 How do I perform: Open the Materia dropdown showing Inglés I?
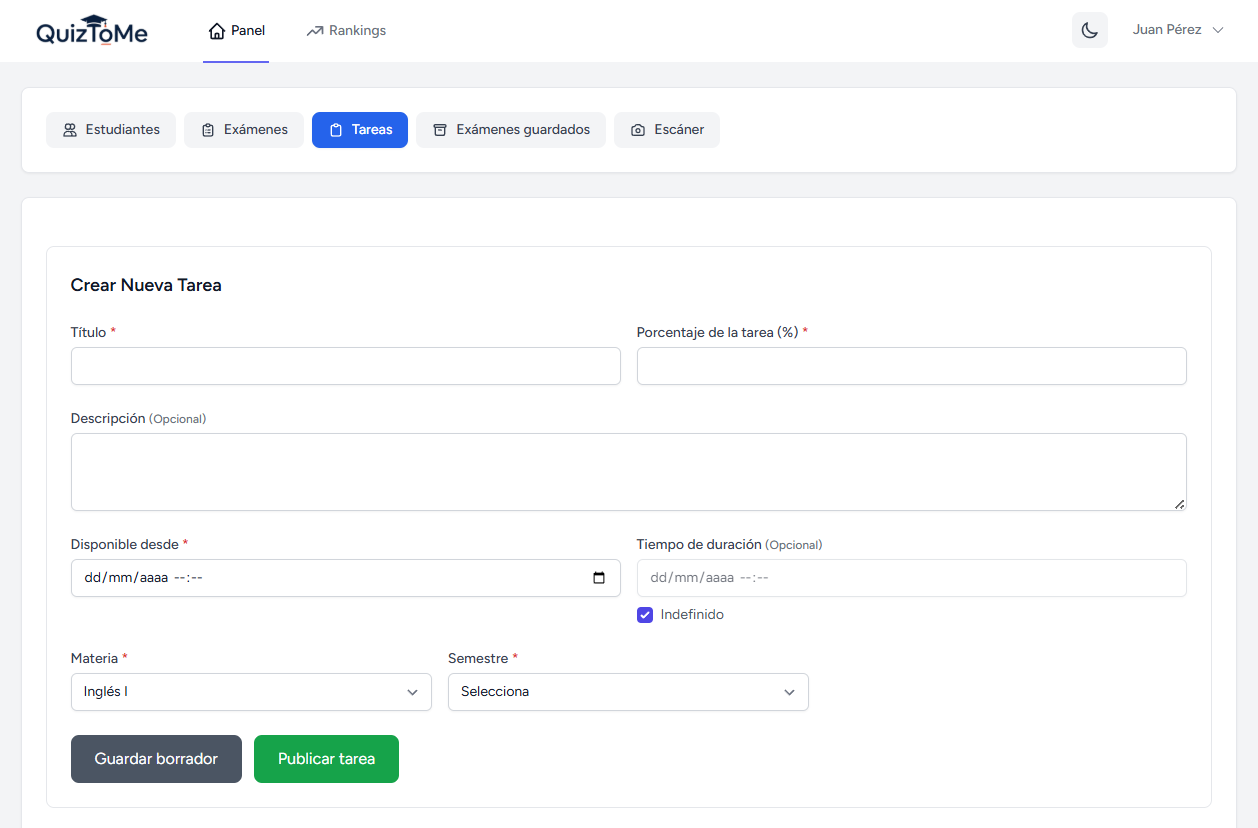251,691
